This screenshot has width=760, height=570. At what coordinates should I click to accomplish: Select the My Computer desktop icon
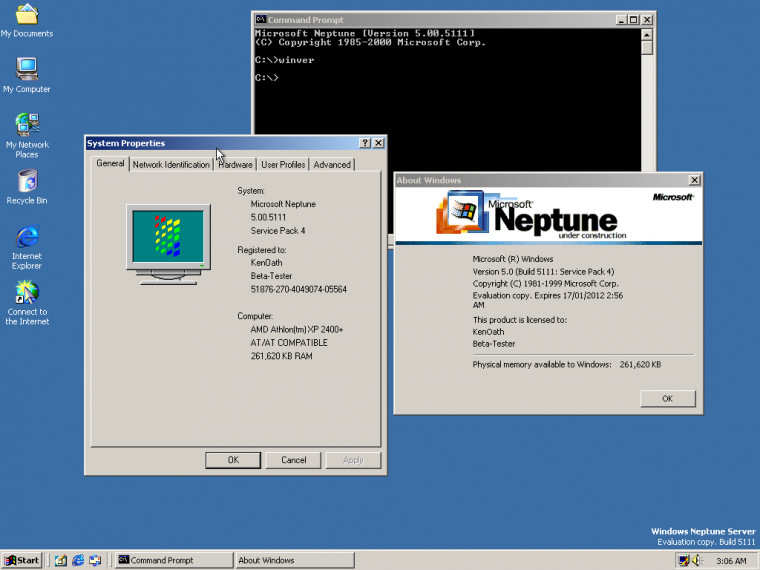click(27, 70)
